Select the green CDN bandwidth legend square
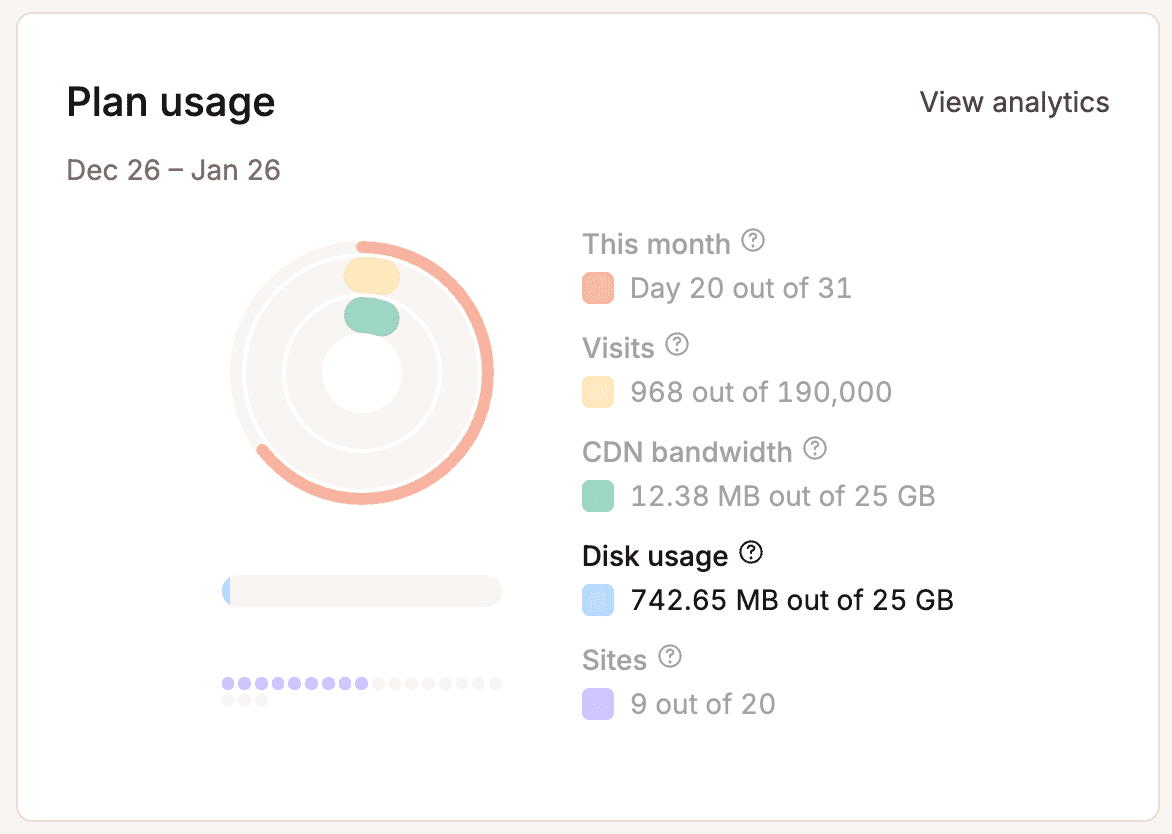 pyautogui.click(x=597, y=496)
